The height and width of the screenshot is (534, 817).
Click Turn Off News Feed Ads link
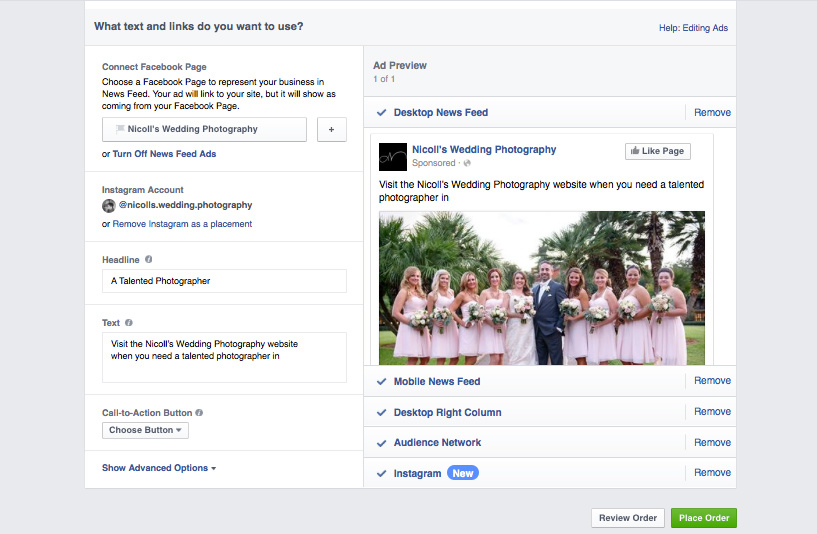click(164, 154)
